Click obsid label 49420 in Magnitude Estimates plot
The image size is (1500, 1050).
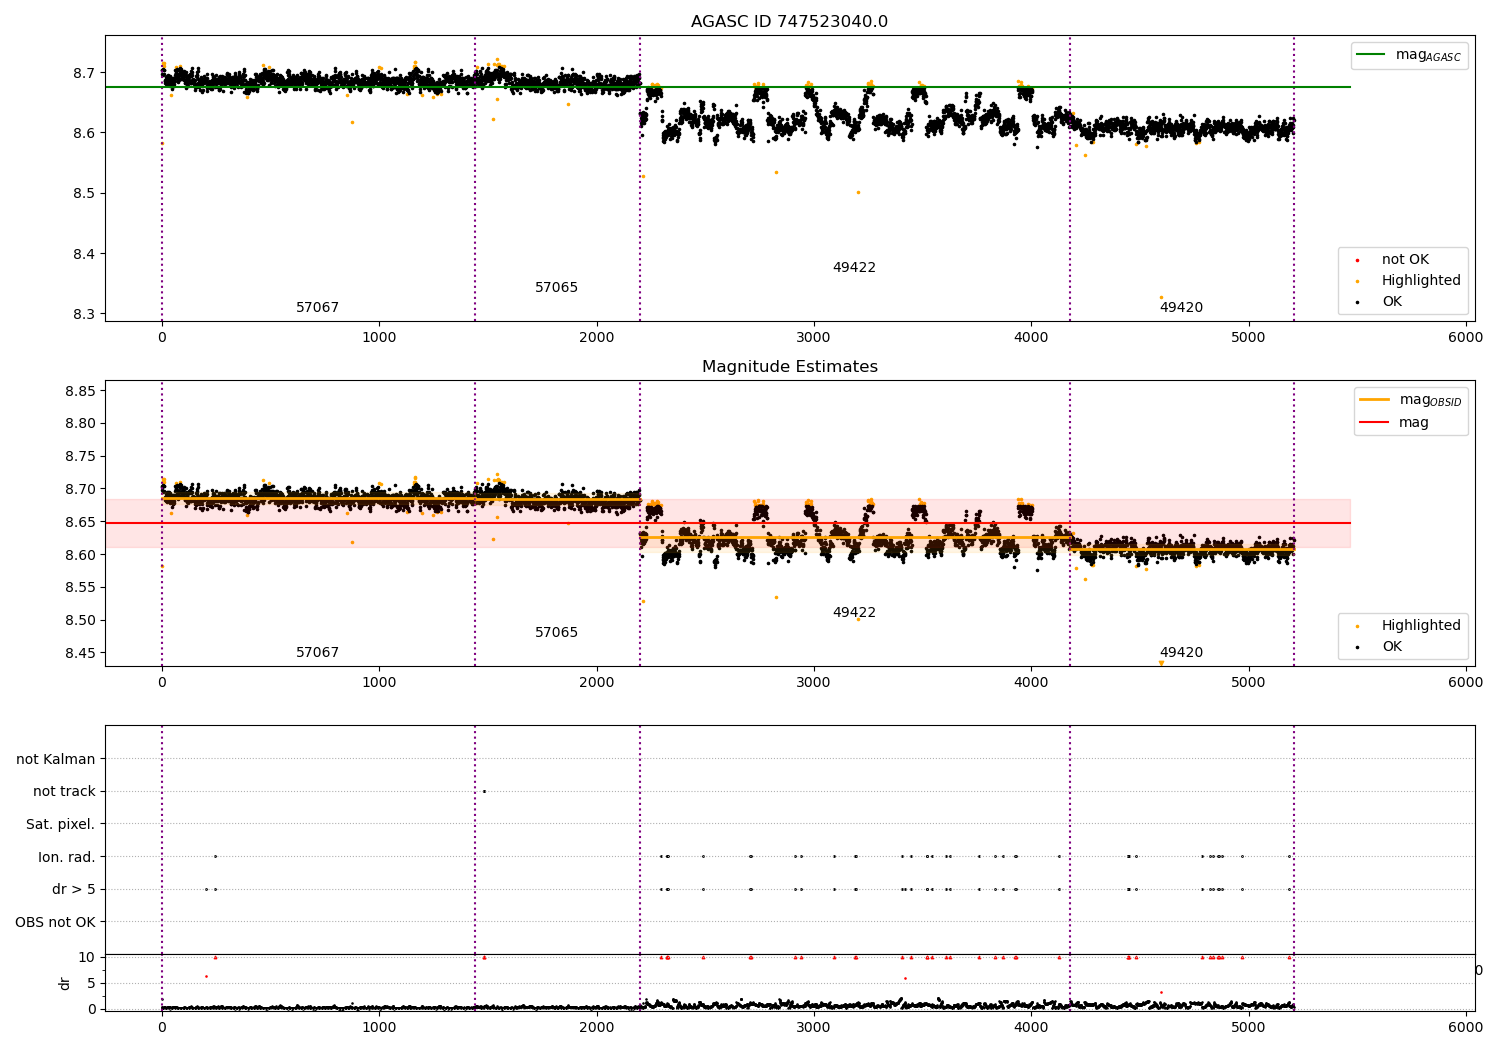click(x=1181, y=653)
